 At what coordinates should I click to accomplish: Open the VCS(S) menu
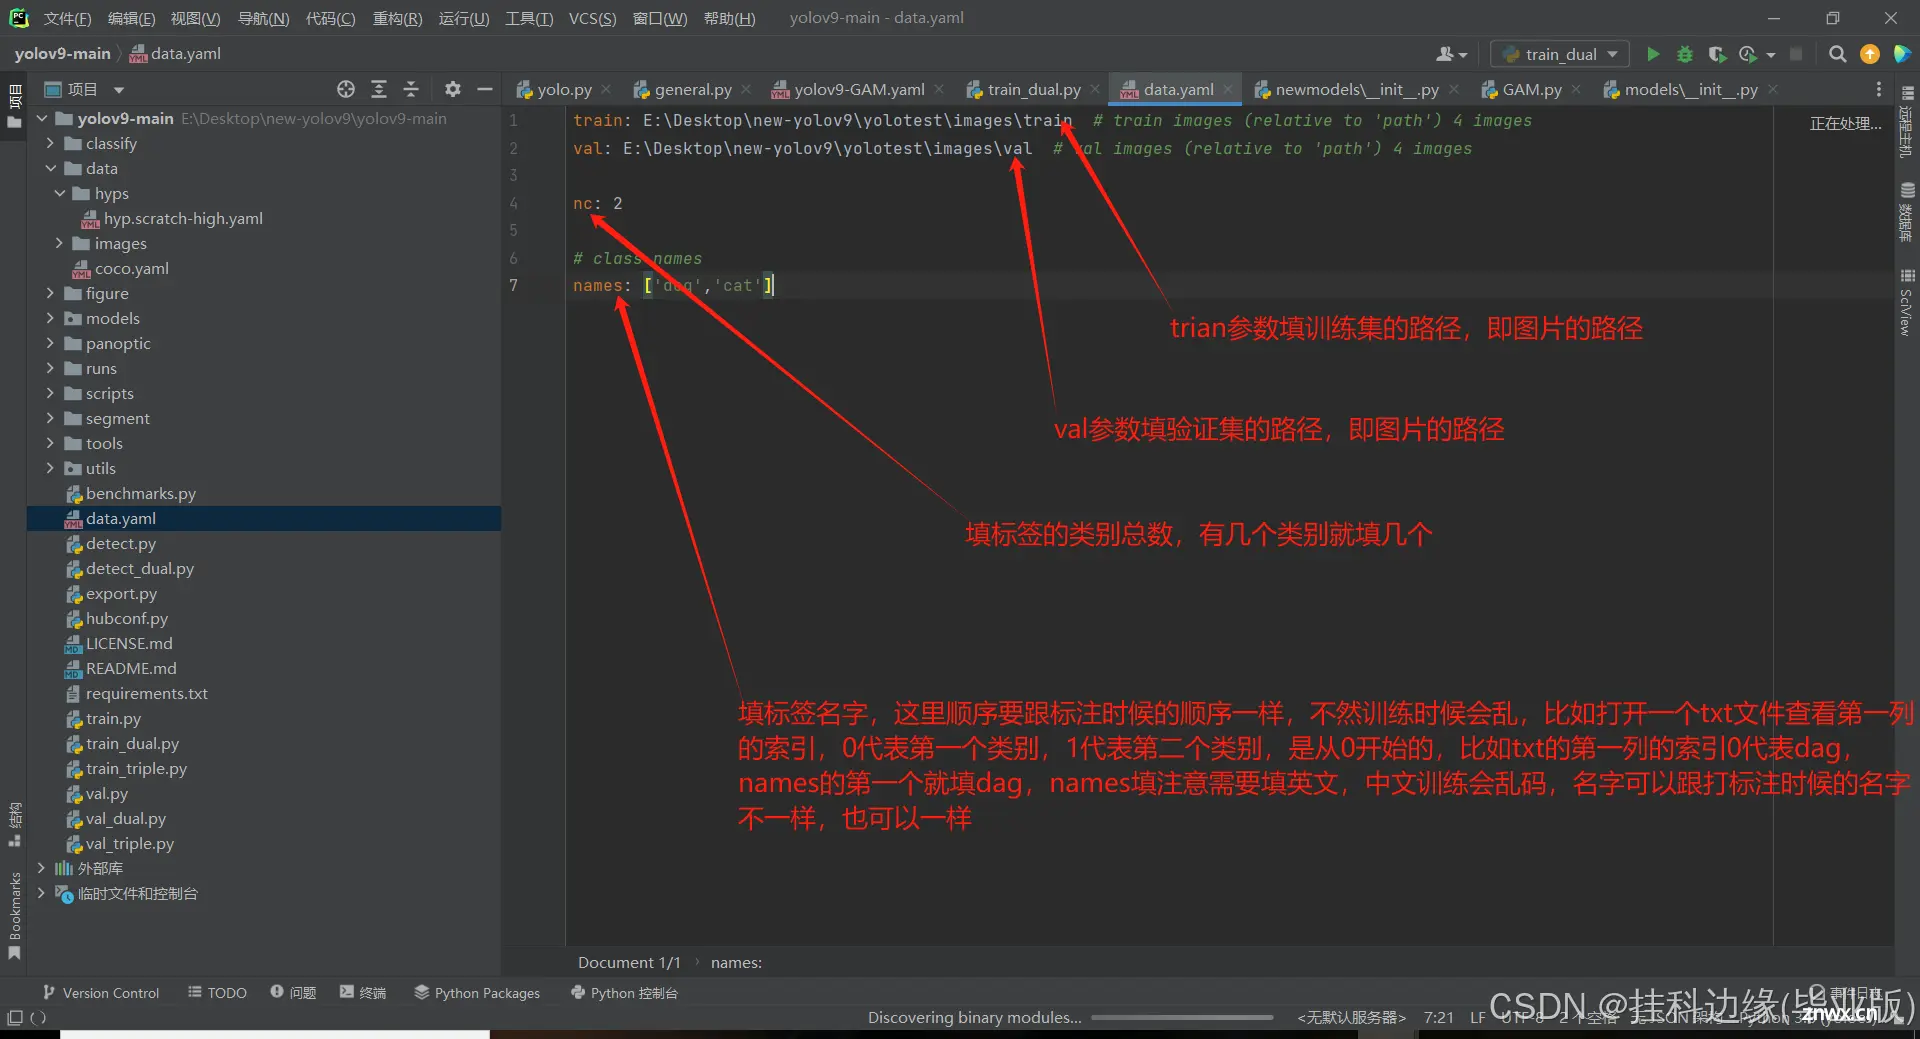click(592, 18)
